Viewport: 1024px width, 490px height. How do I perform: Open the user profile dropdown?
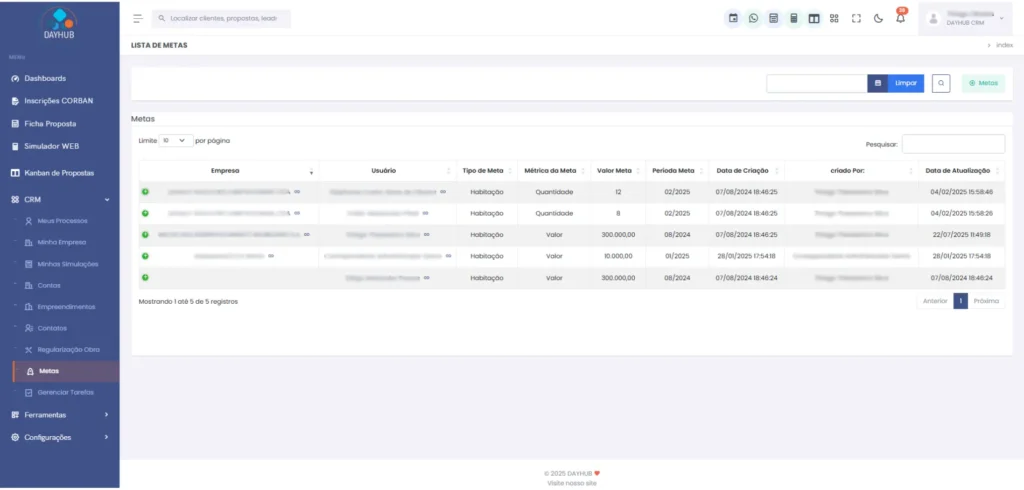pos(968,18)
